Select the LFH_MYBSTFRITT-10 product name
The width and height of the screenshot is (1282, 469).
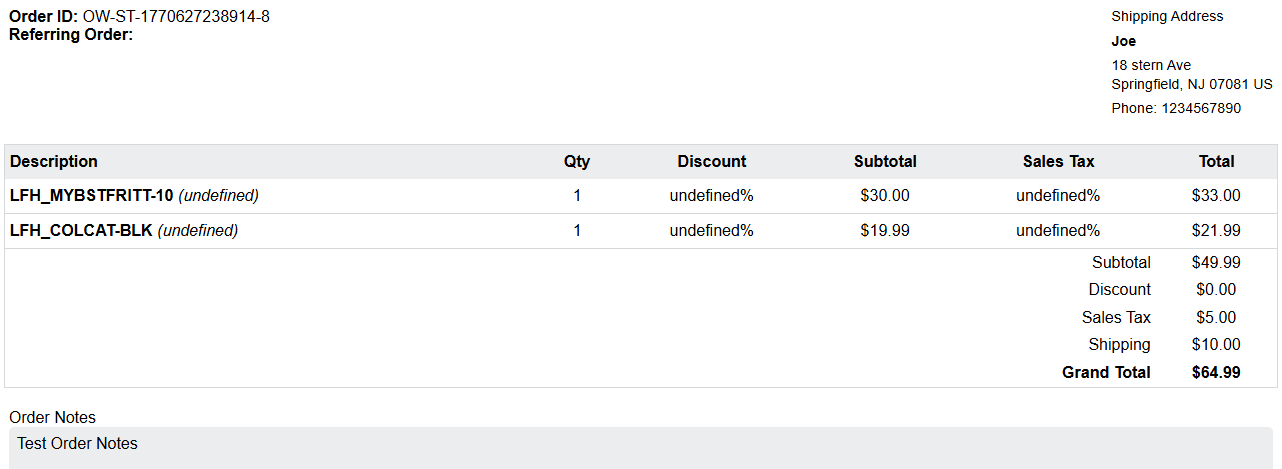(92, 196)
